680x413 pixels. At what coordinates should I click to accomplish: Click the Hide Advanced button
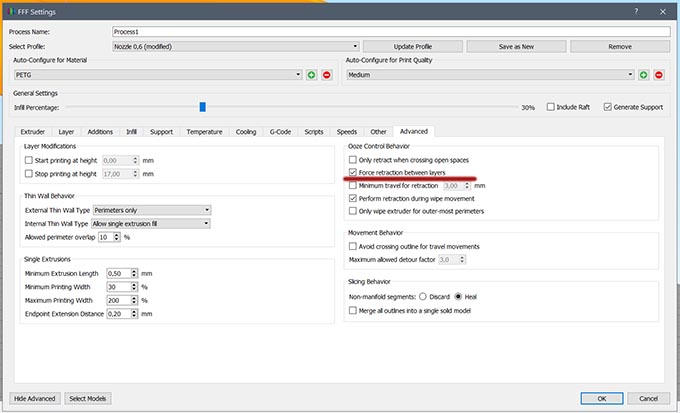pyautogui.click(x=35, y=398)
